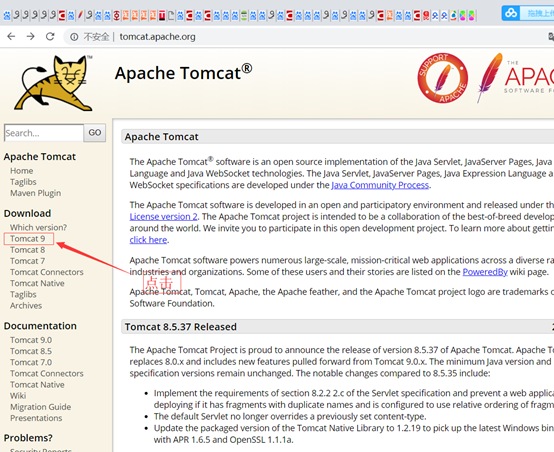The width and height of the screenshot is (554, 452).
Task: Open the Maven Plugin link
Action: (35, 193)
